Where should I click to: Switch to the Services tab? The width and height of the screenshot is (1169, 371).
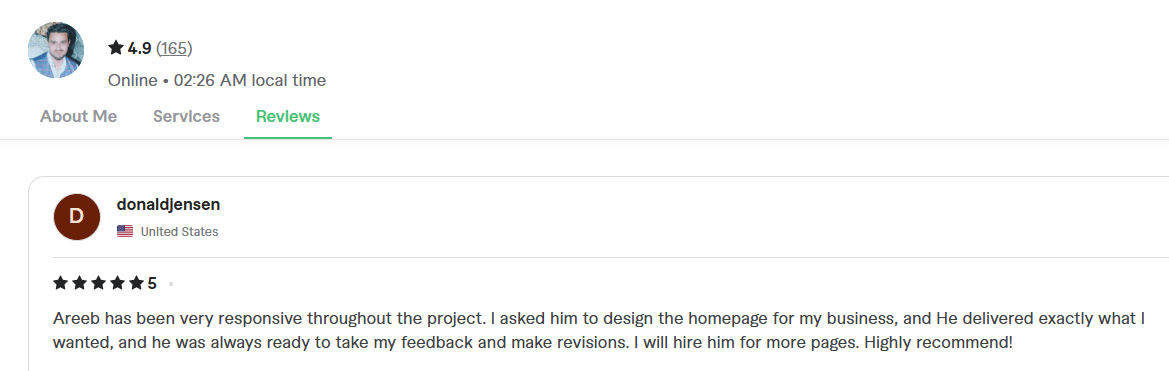coord(186,116)
